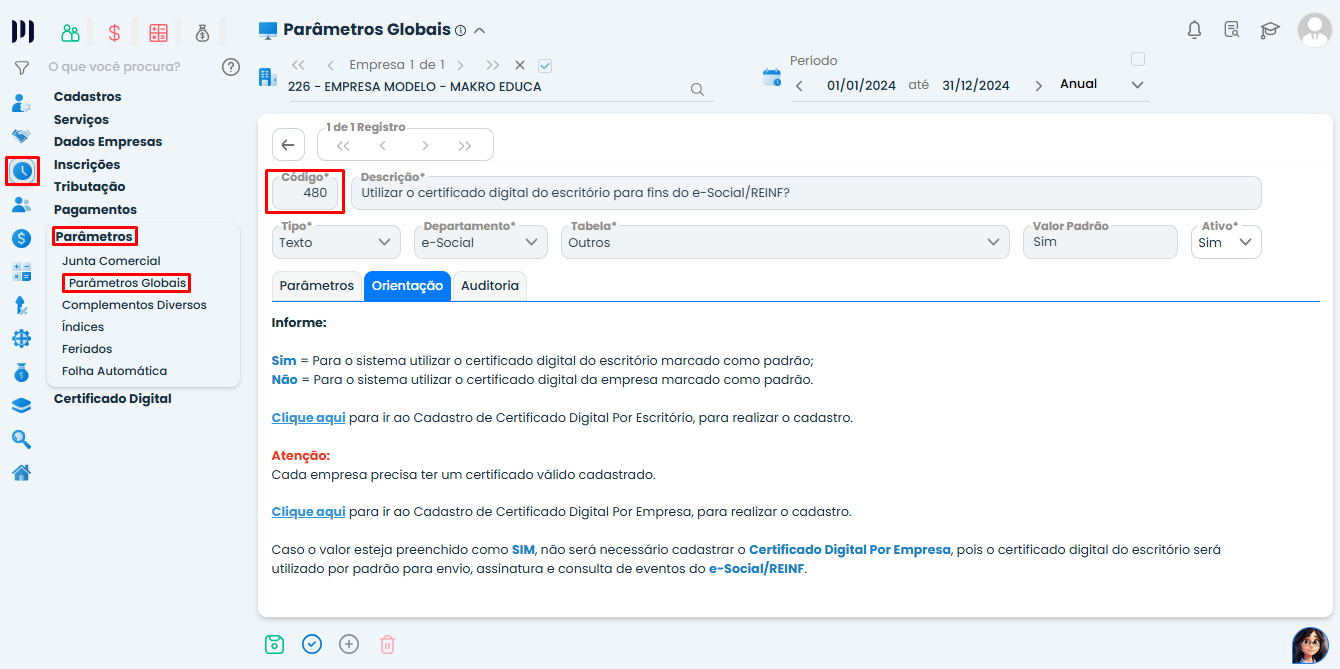This screenshot has width=1340, height=669.
Task: Click the user-with-gear sidebar icon
Action: point(21,103)
